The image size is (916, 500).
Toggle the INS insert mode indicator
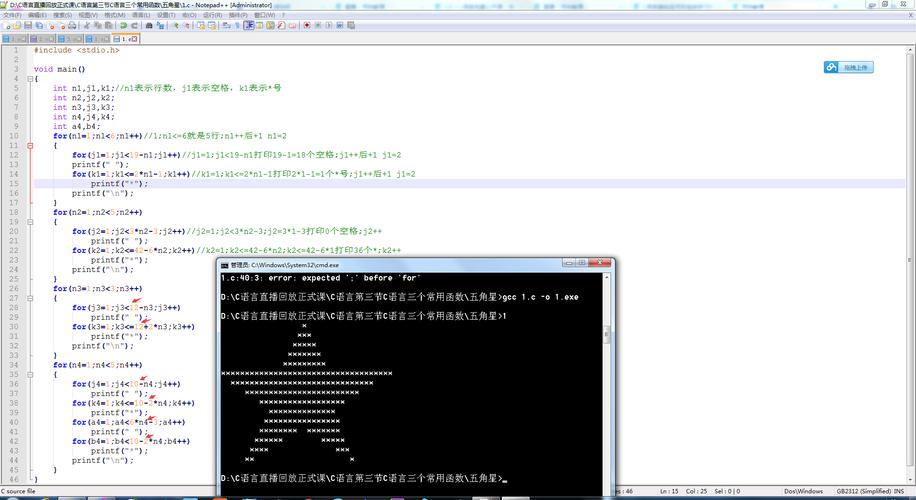[898, 491]
